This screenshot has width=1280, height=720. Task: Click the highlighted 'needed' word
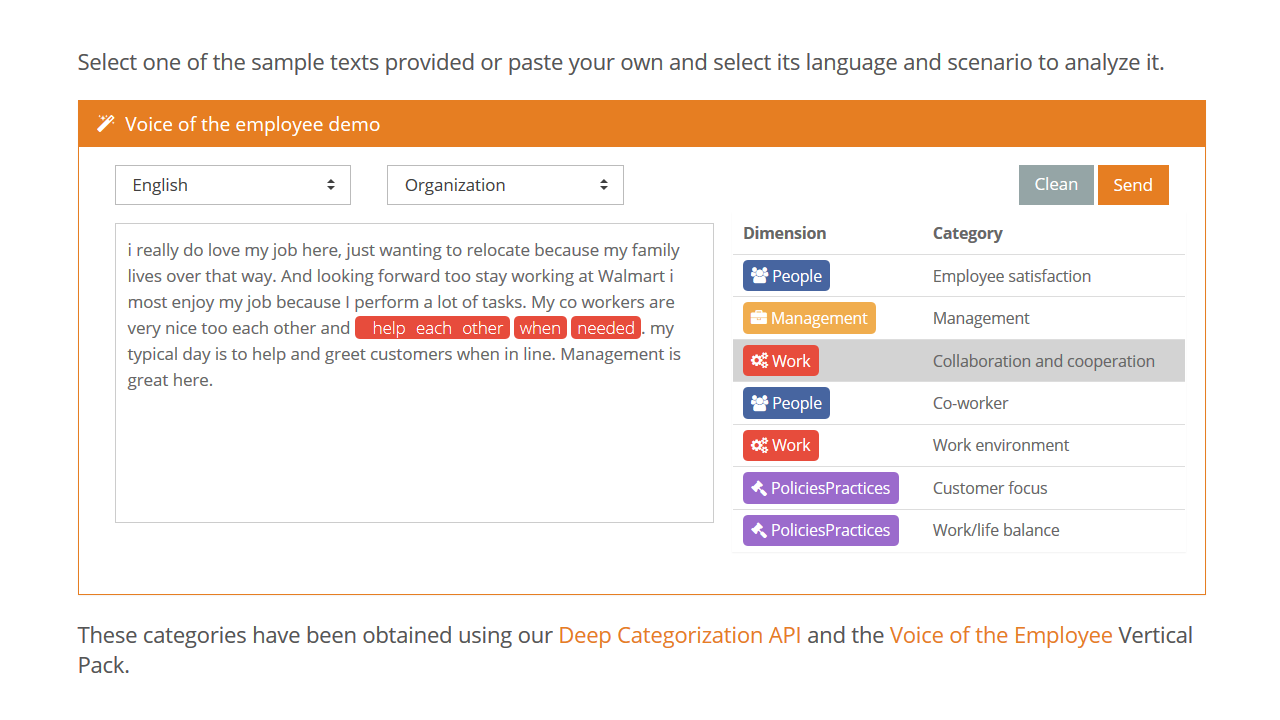606,328
